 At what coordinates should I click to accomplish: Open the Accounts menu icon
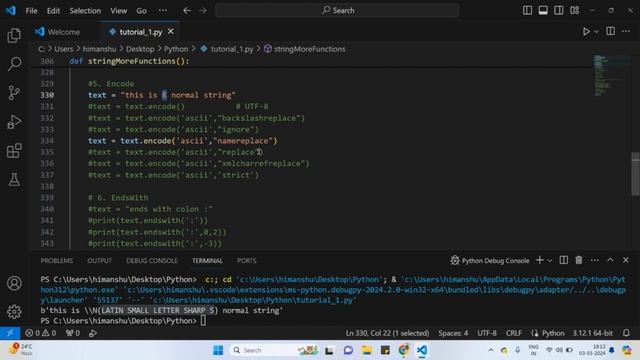(x=14, y=283)
